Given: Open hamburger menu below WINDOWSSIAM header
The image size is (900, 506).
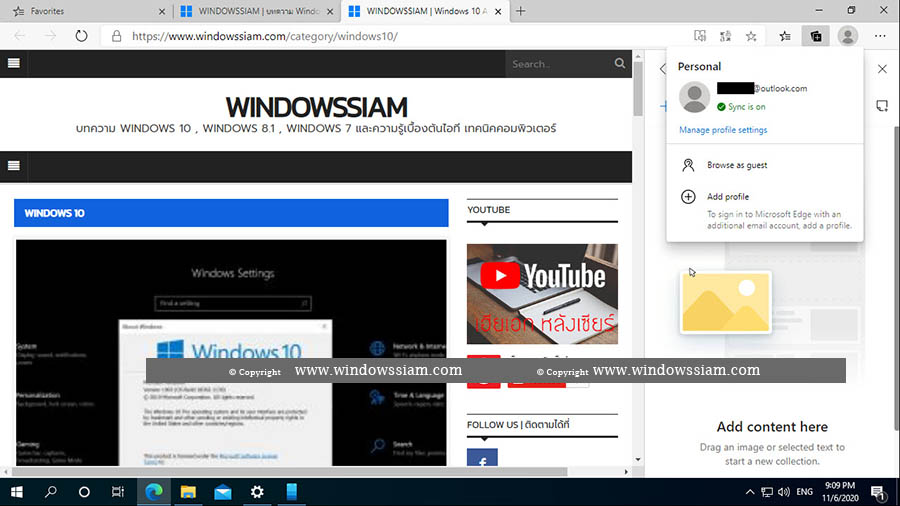Looking at the screenshot, I should coord(14,166).
